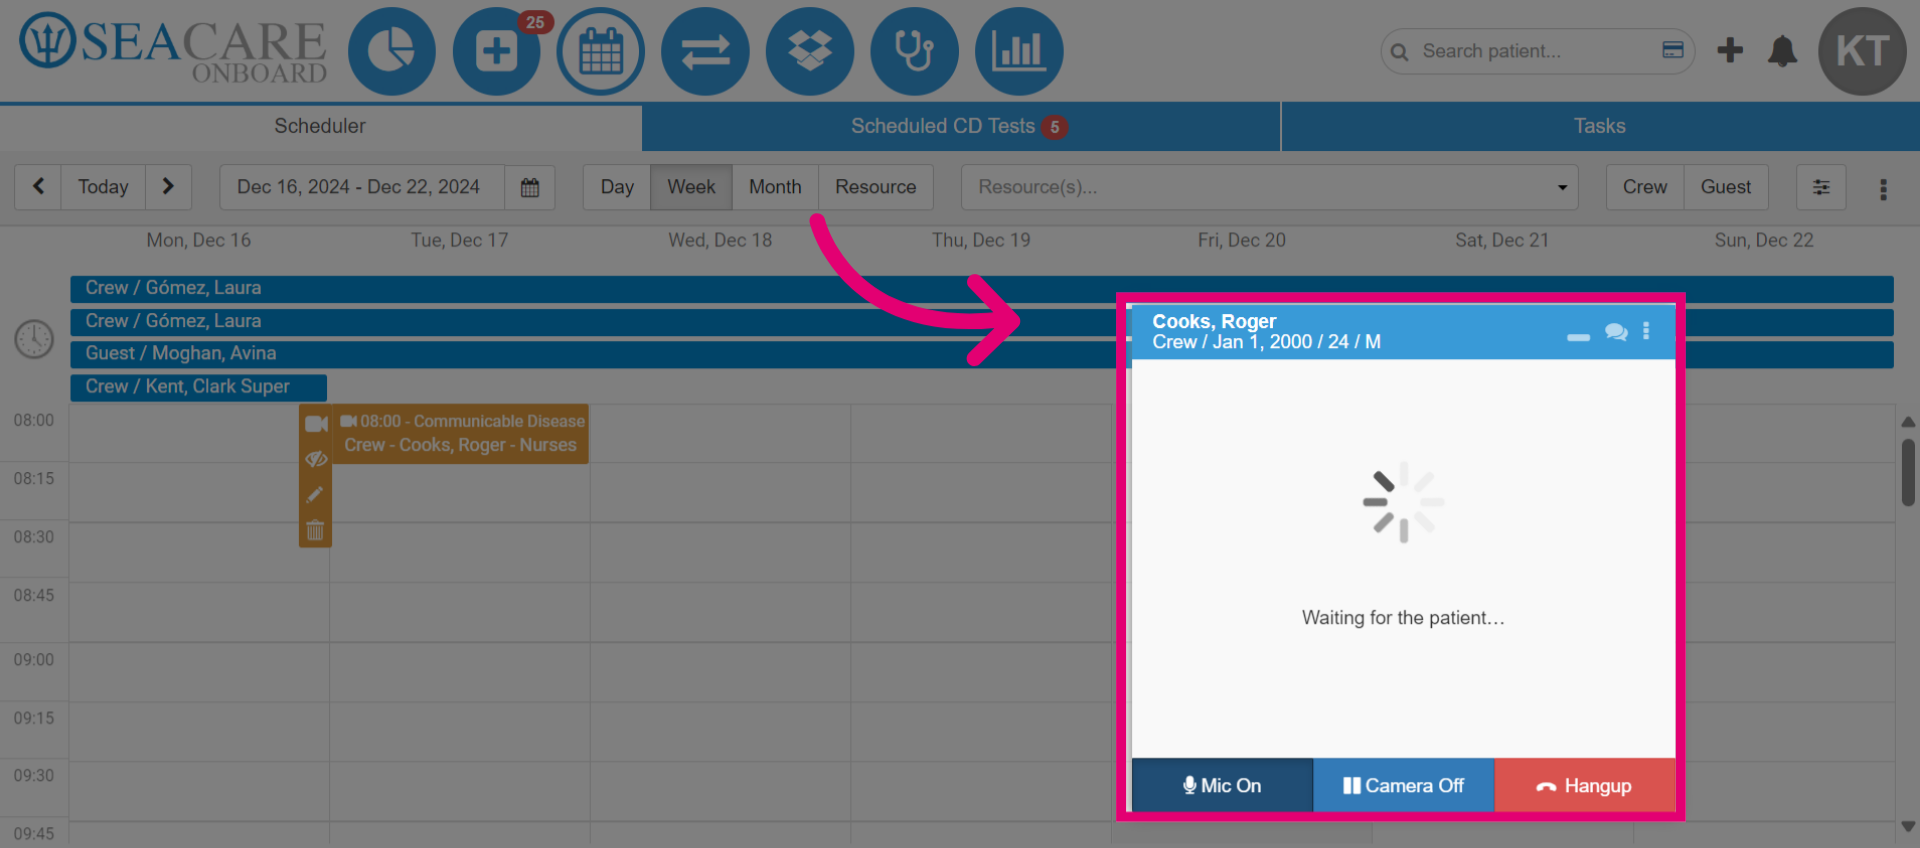Go to the previous week arrow
Viewport: 1920px width, 848px height.
[x=38, y=187]
